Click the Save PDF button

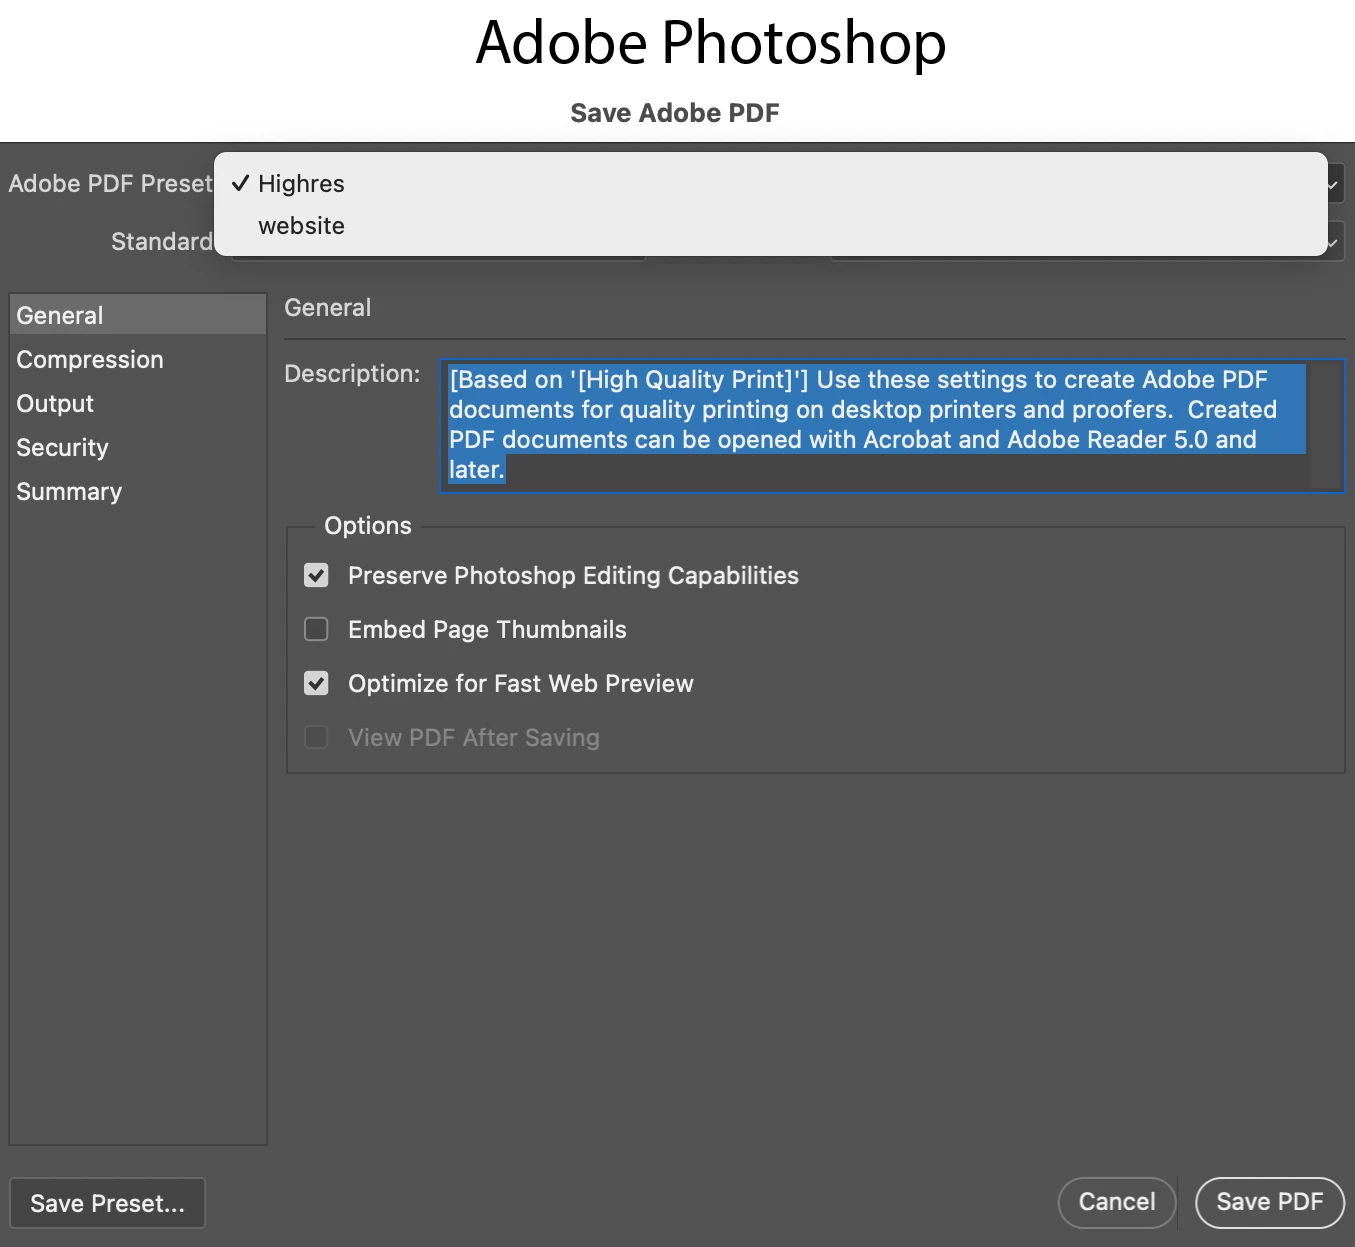click(1270, 1202)
